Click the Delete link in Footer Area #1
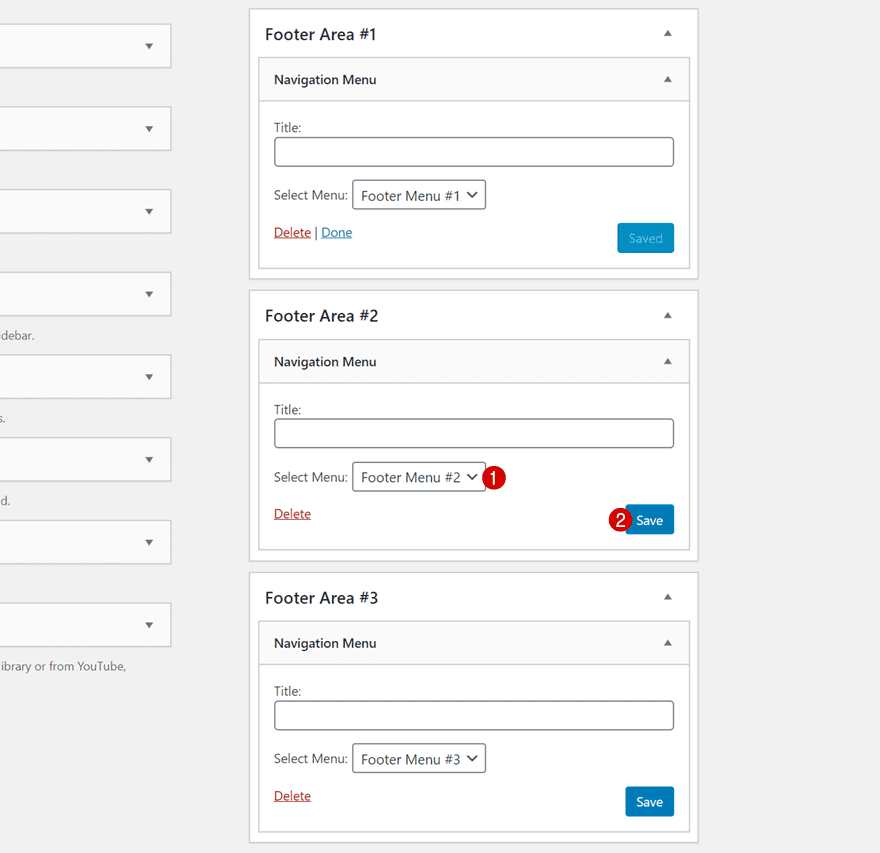The height and width of the screenshot is (853, 880). tap(291, 231)
